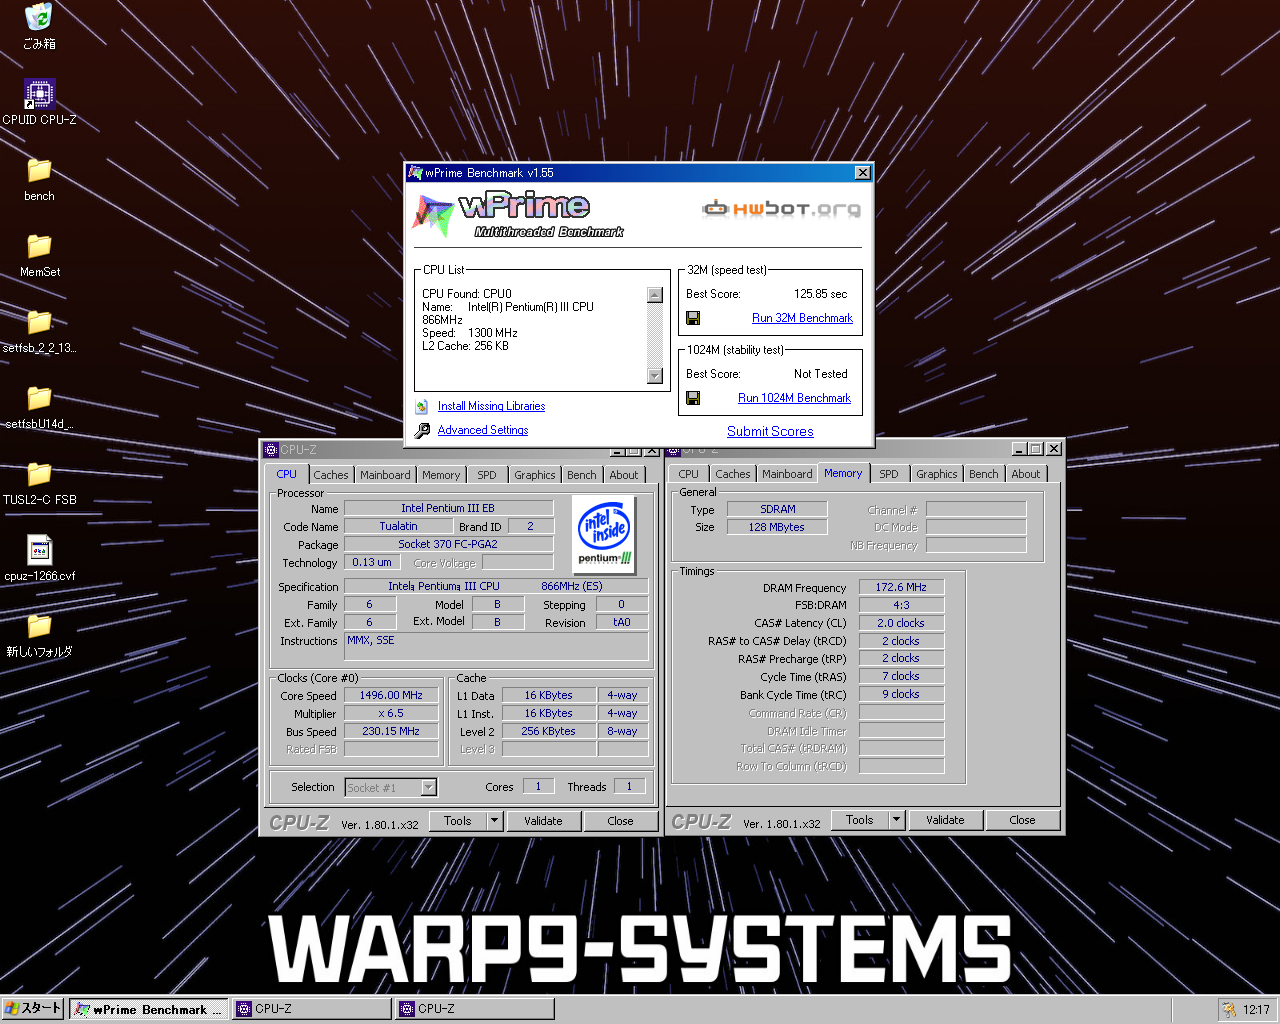
Task: Open the About tab in left CPU-Z
Action: pos(624,475)
